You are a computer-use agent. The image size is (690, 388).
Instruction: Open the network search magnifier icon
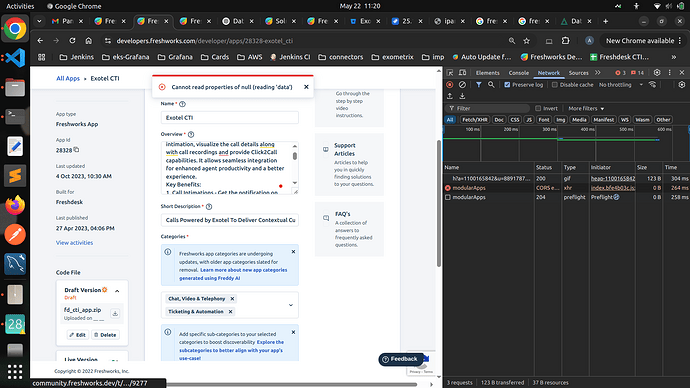[x=491, y=84]
